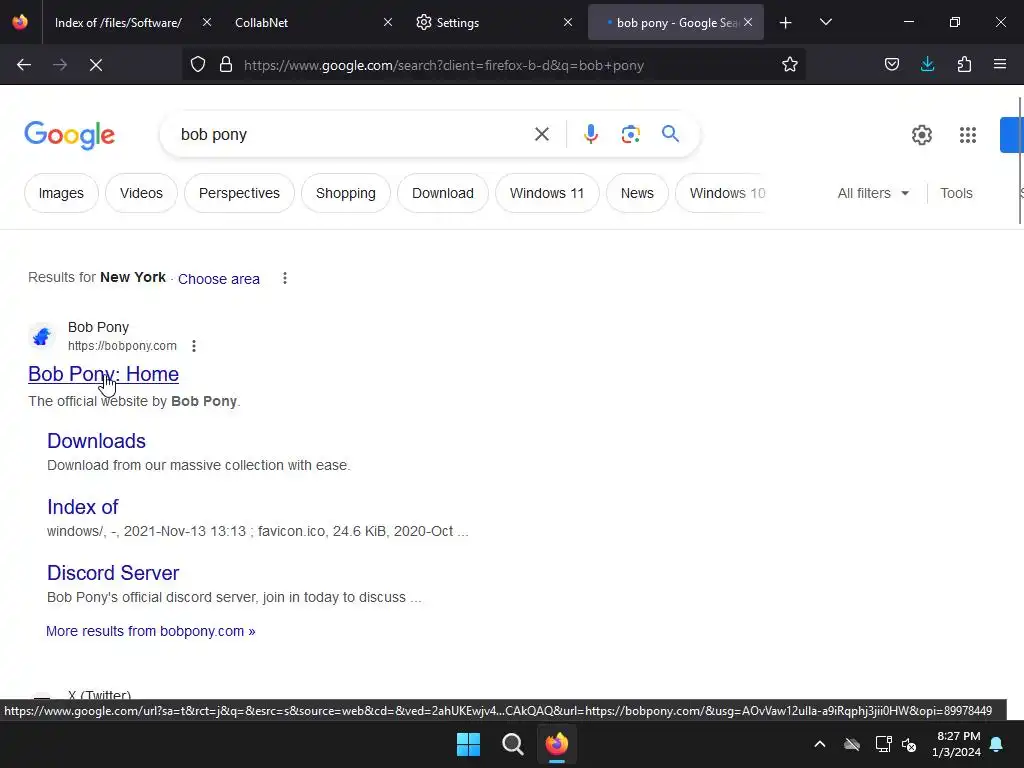The height and width of the screenshot is (768, 1024).
Task: Open the taskbar Search magnifier
Action: [513, 744]
